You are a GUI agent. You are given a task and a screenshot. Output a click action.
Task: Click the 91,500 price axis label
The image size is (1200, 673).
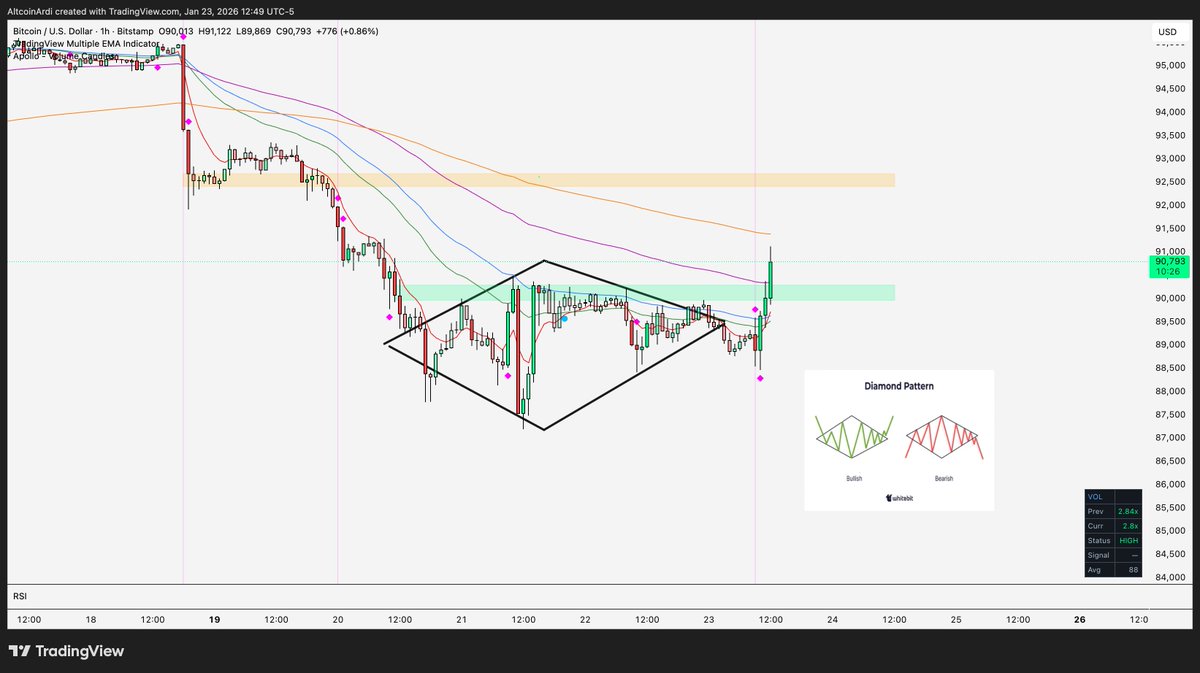(1172, 229)
